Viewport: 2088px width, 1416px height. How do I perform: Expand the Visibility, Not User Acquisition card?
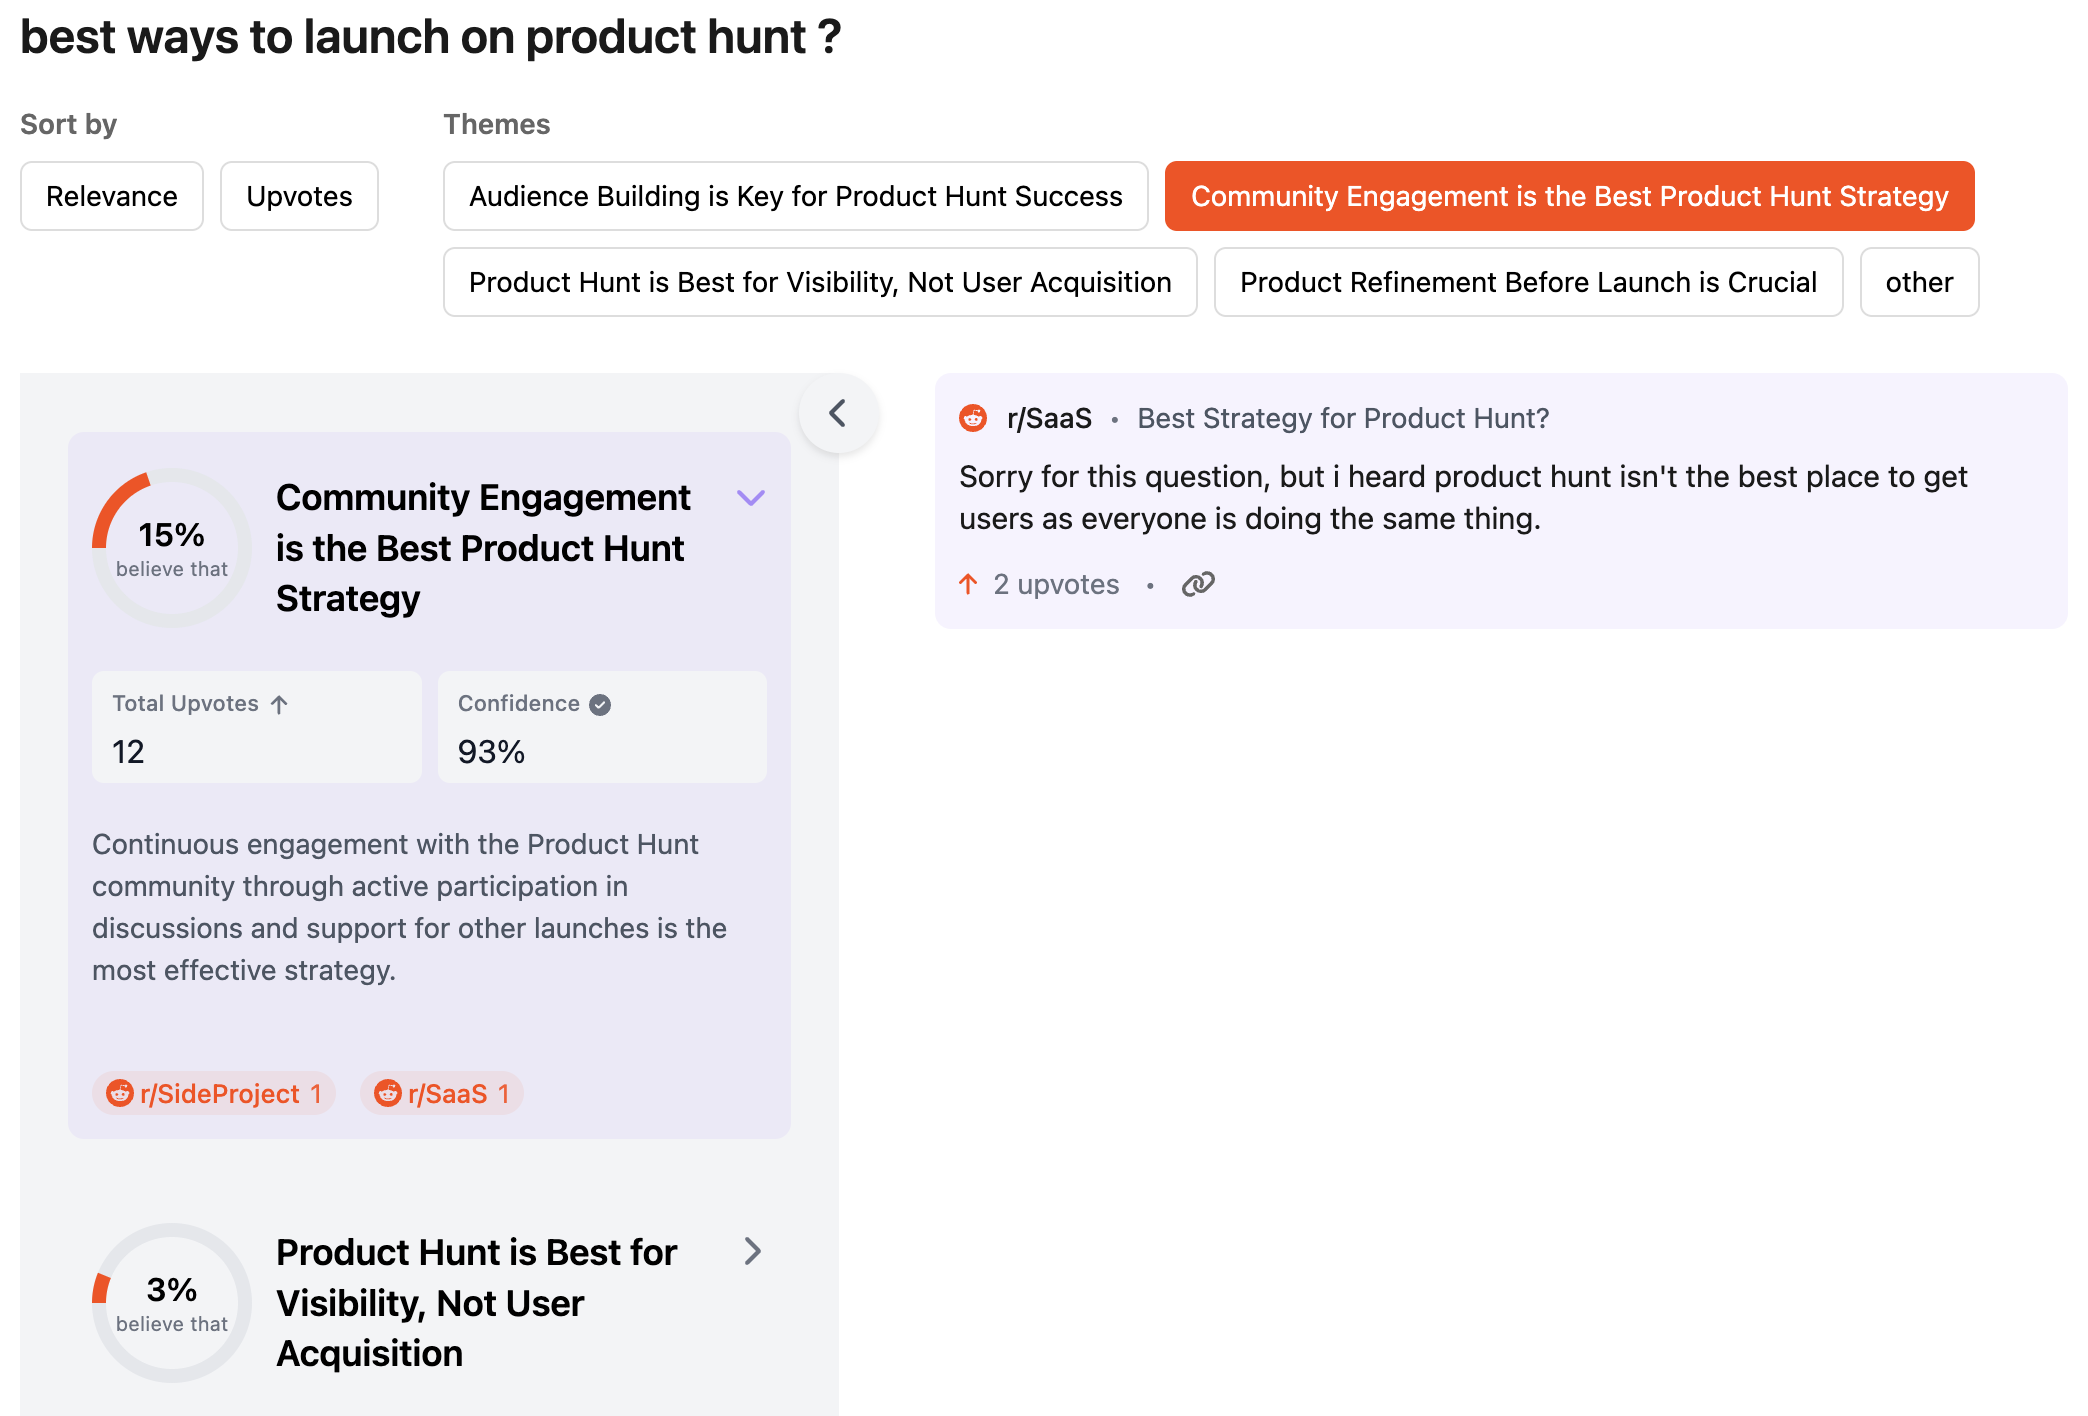click(x=753, y=1251)
